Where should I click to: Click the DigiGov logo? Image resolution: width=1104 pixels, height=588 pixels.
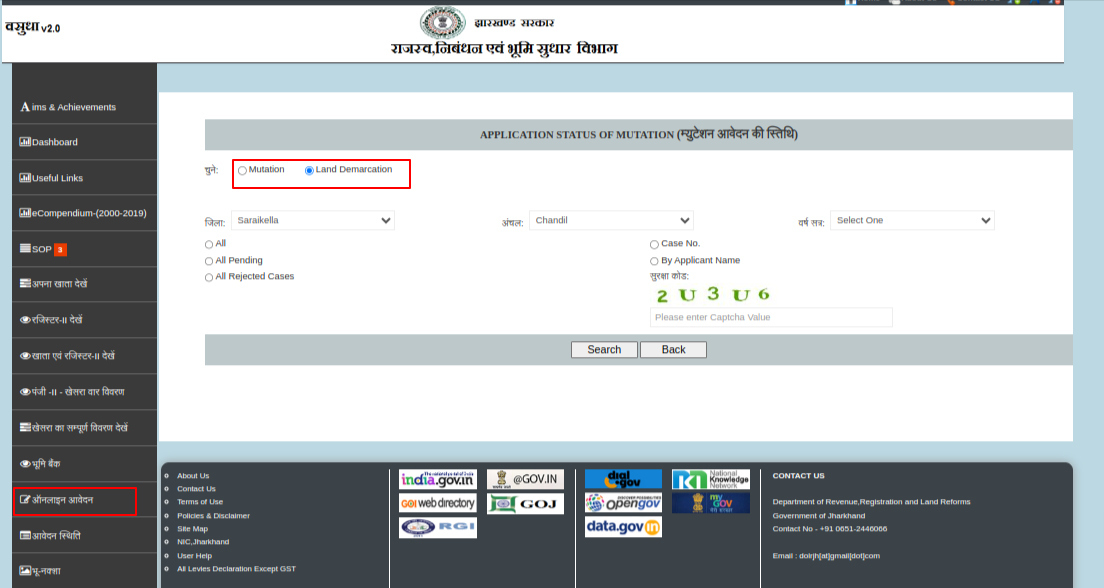[x=622, y=479]
